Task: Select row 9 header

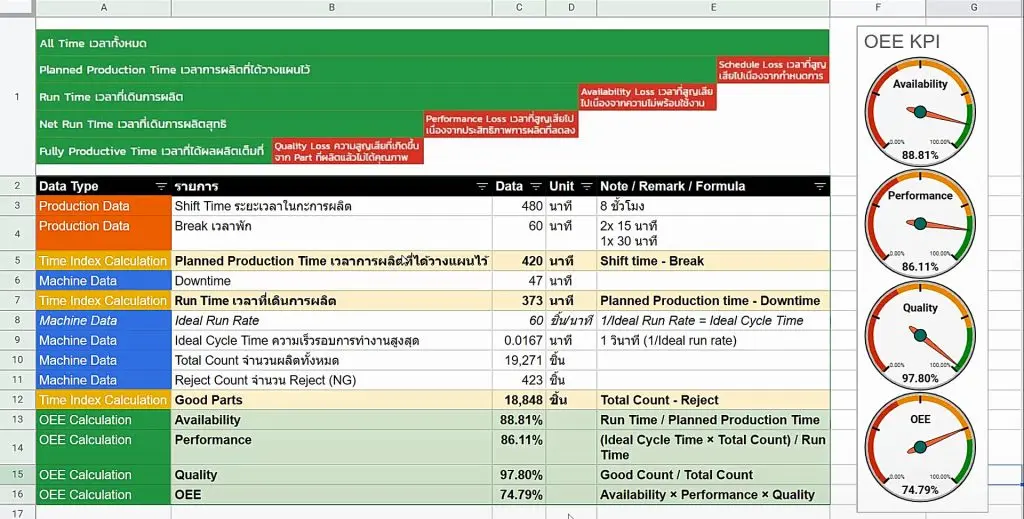Action: click(18, 340)
